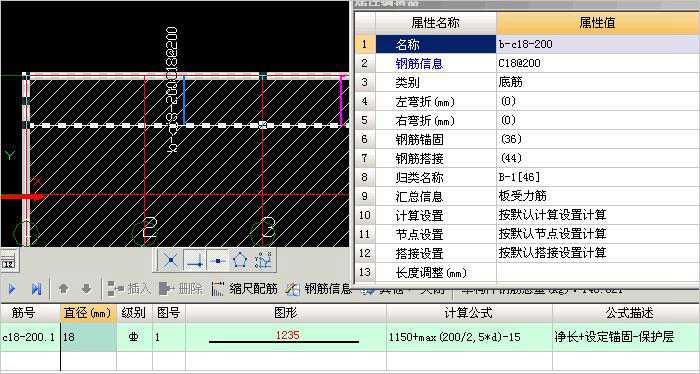Image resolution: width=700 pixels, height=374 pixels.
Task: Select the intersection point snap icon
Action: point(170,260)
